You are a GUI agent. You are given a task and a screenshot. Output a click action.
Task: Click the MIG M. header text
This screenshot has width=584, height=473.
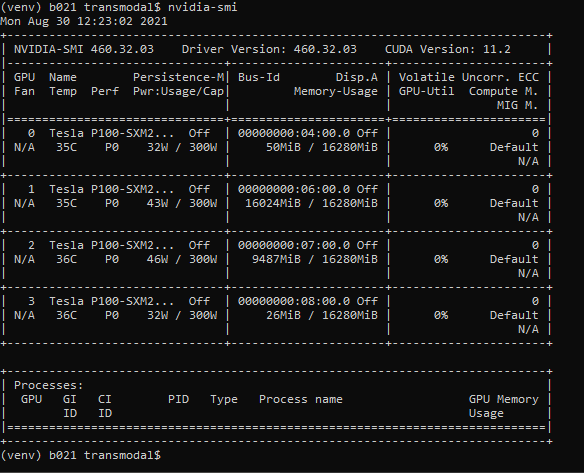click(517, 105)
